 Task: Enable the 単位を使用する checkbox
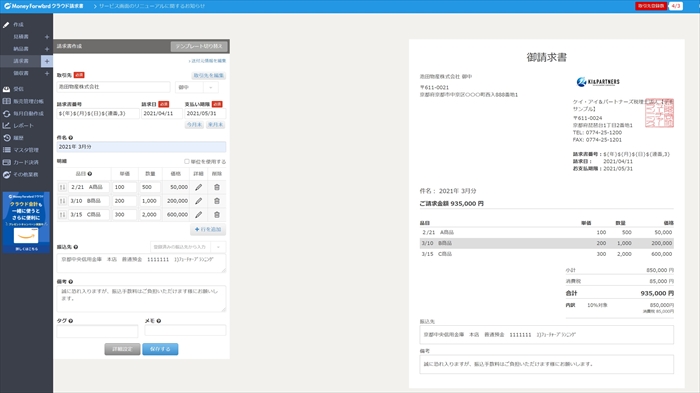pos(187,162)
